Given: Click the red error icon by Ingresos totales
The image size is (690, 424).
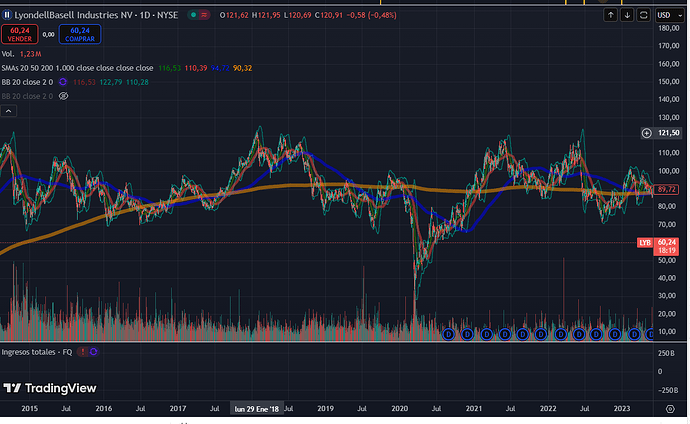Looking at the screenshot, I should click(82, 352).
